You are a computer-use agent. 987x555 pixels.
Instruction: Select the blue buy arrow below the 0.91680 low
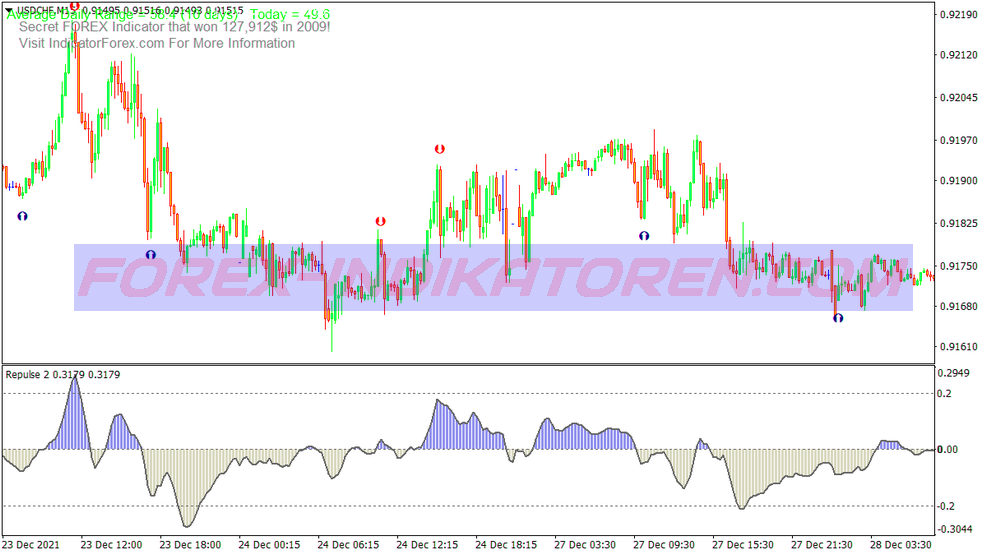(838, 318)
